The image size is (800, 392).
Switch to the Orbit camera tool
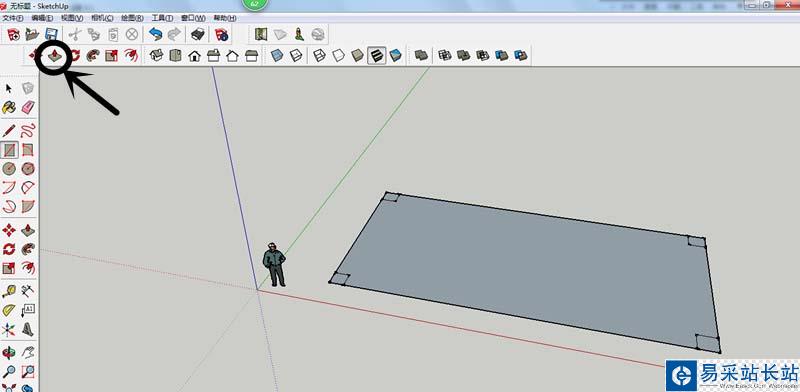pos(9,352)
